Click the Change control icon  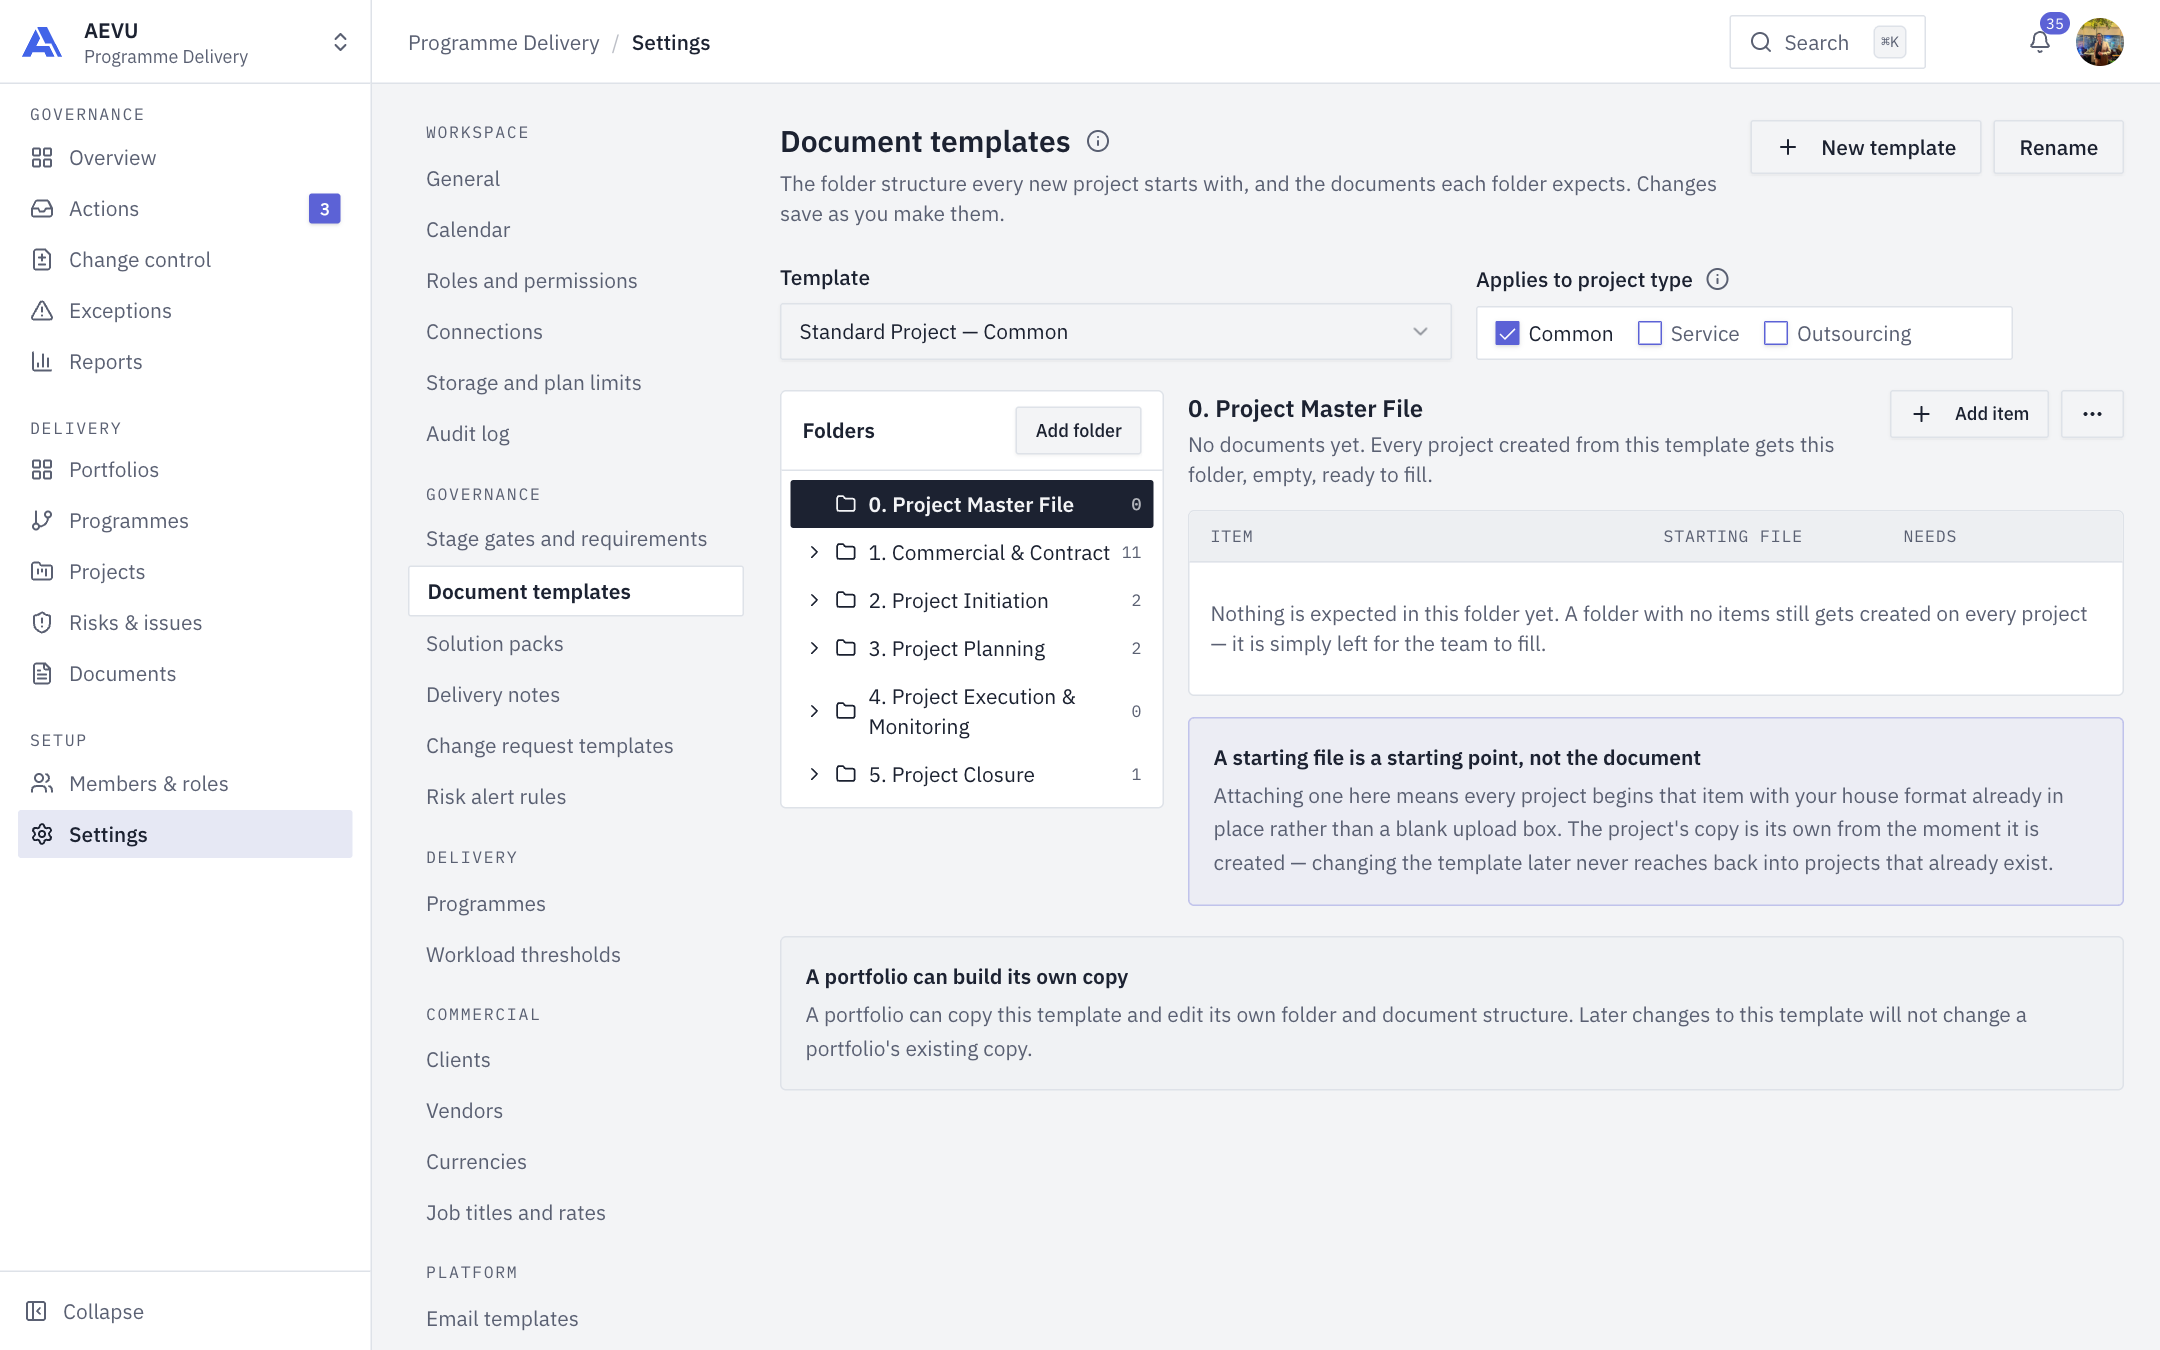click(42, 260)
